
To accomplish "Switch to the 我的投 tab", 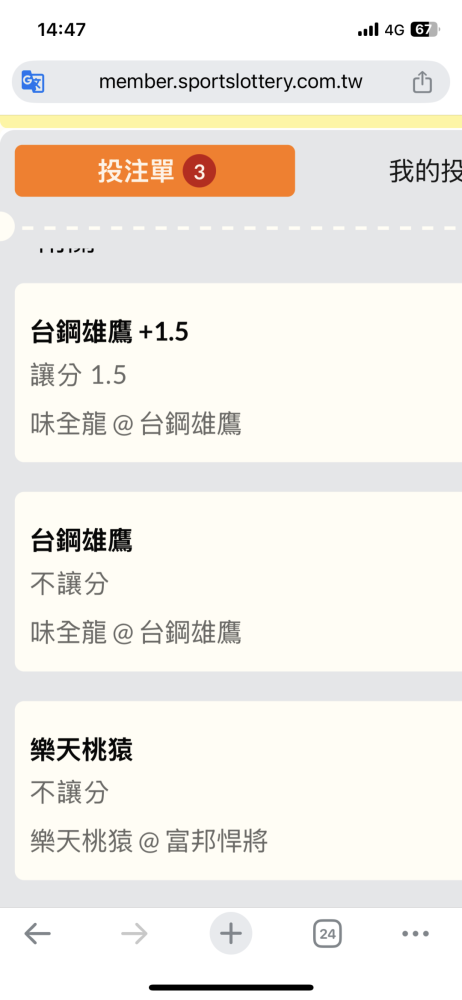I will 426,172.
